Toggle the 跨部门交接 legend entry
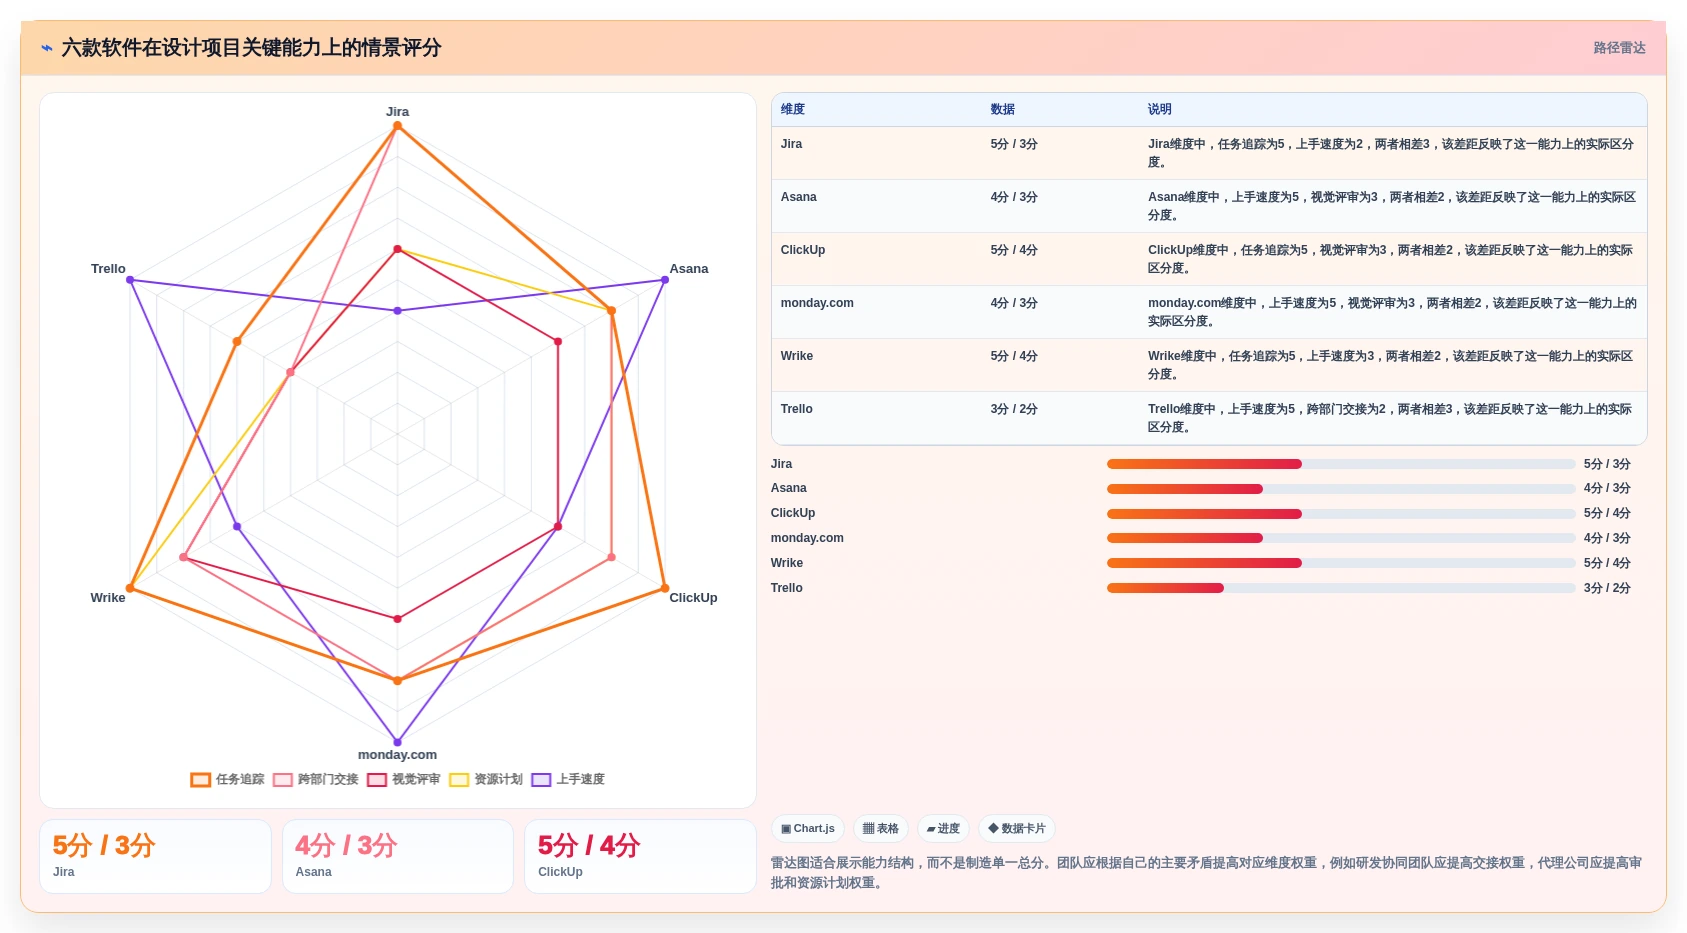Viewport: 1687px width, 933px height. [315, 779]
